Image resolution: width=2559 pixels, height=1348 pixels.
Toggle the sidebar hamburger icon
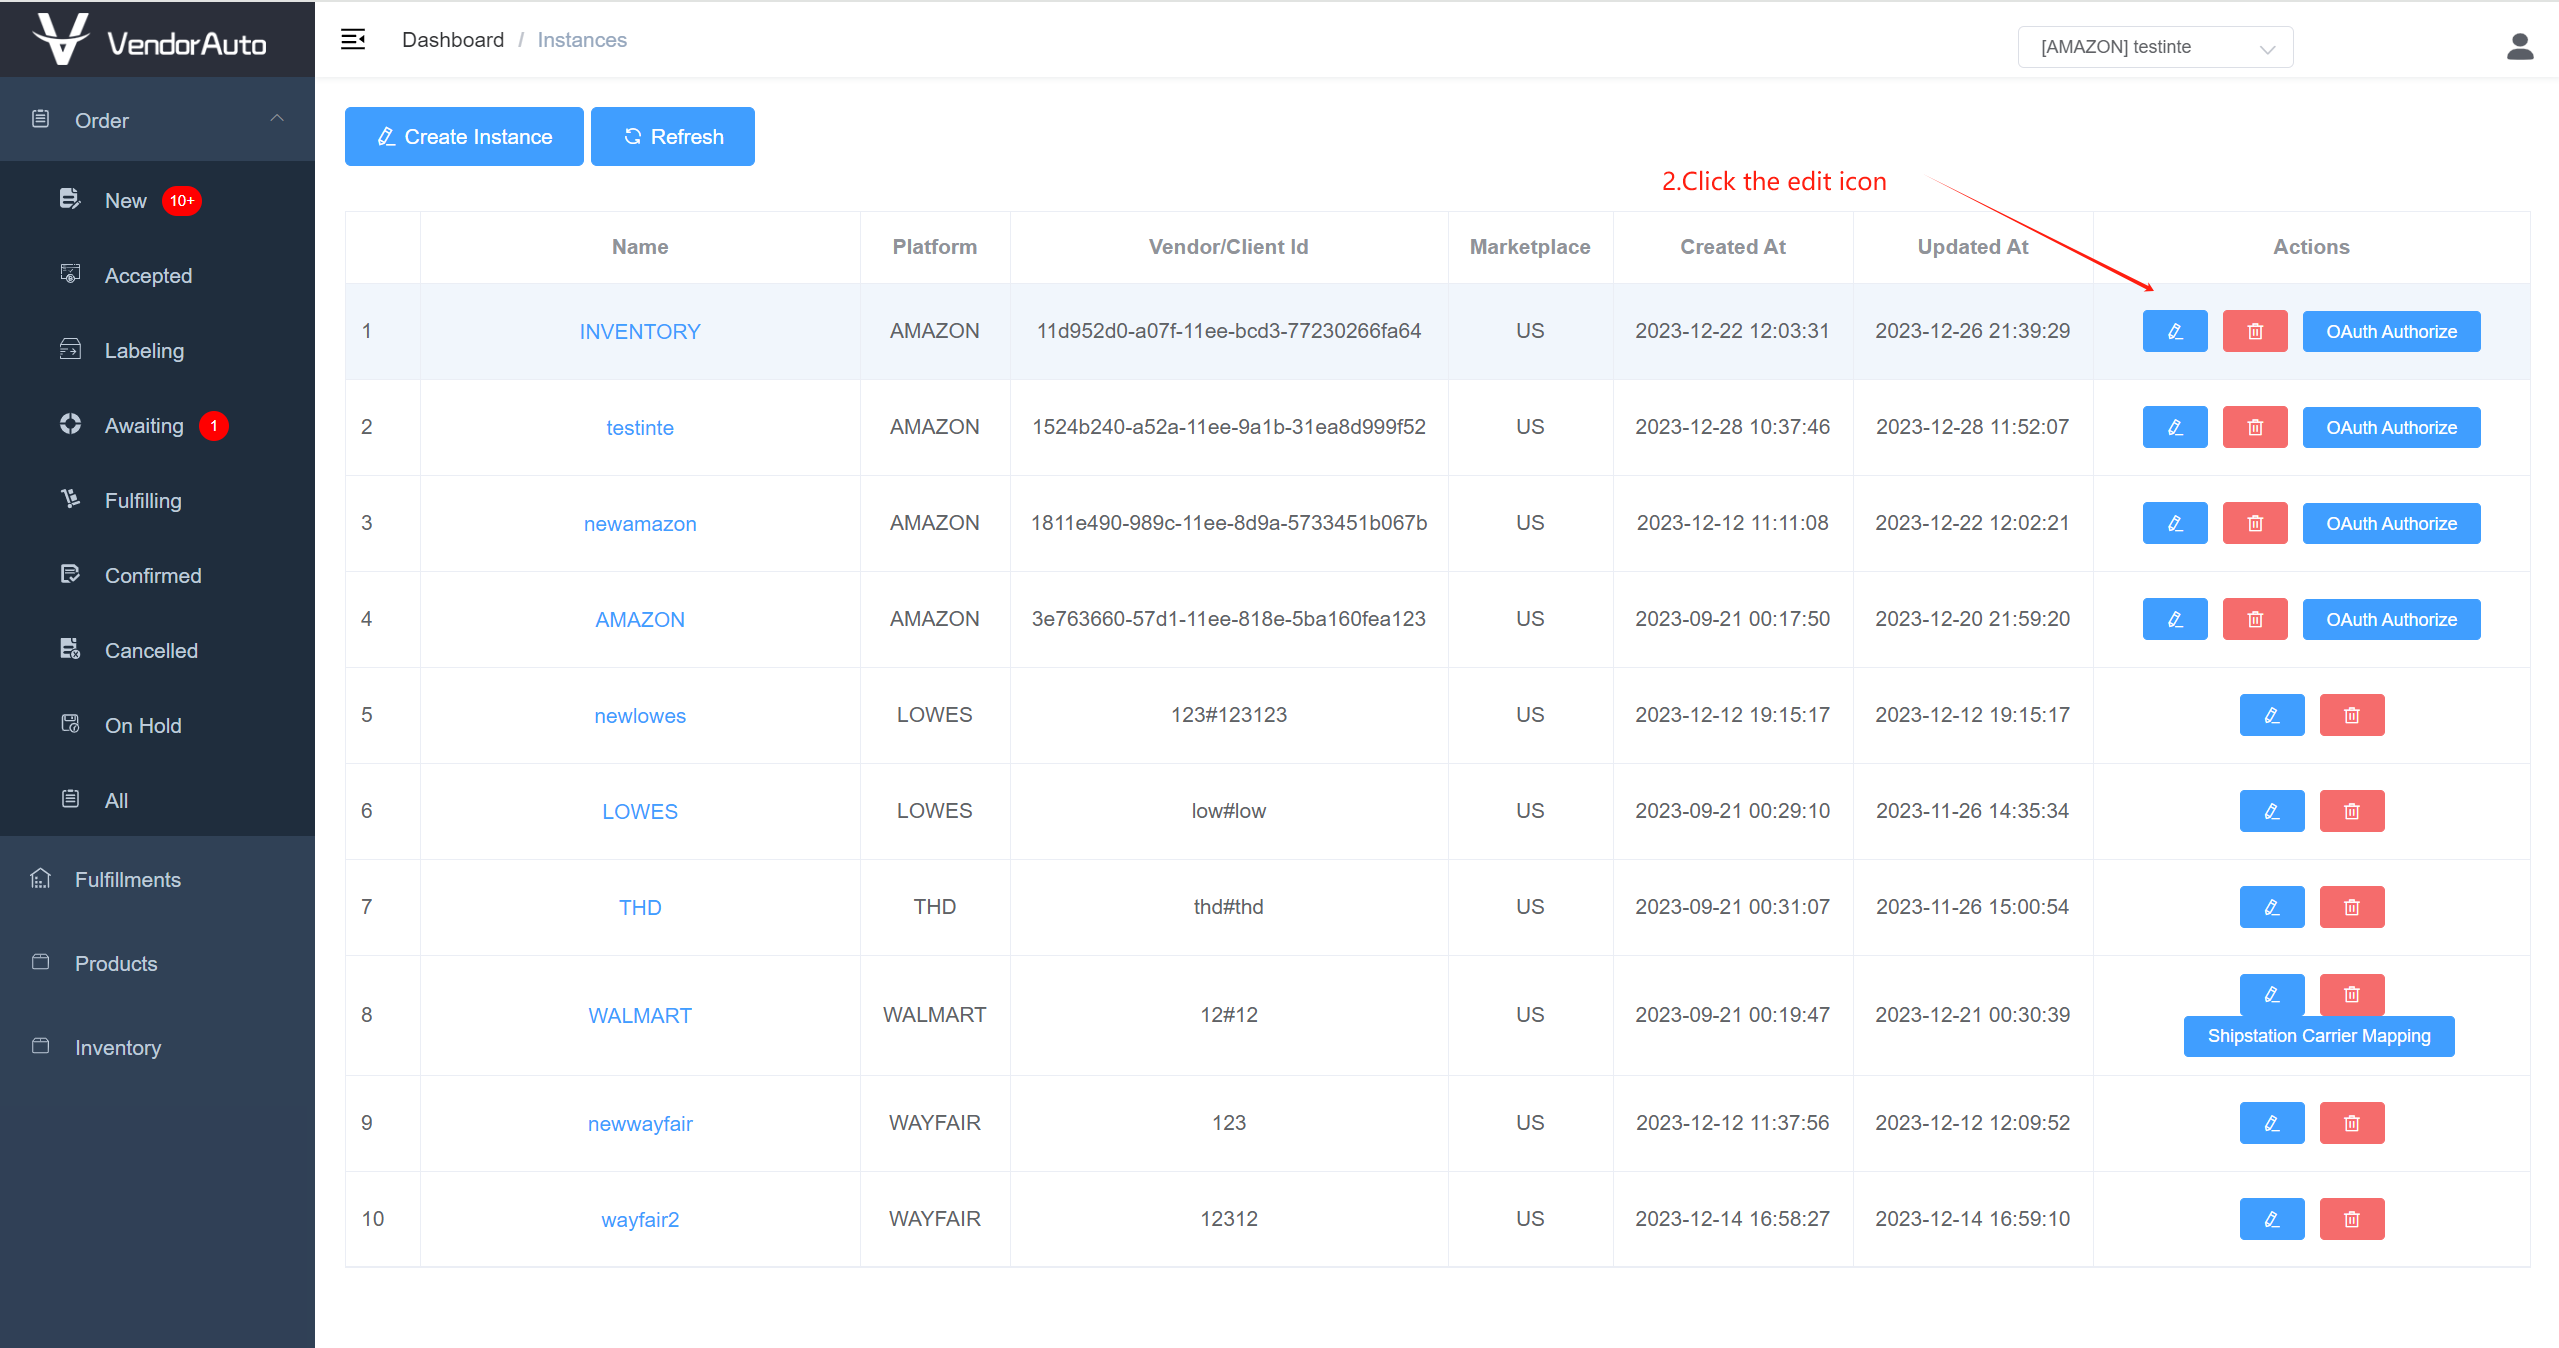click(353, 40)
